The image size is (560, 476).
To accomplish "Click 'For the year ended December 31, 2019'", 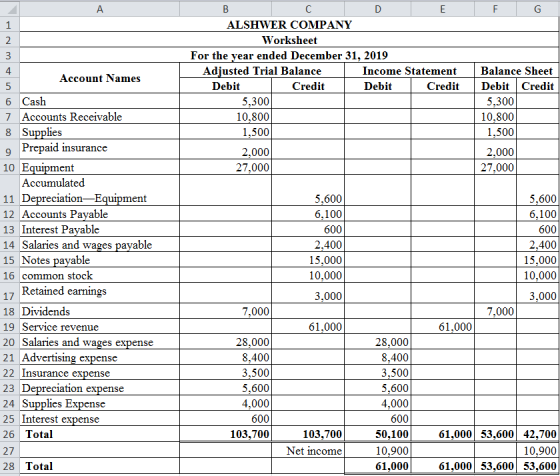I will tap(289, 55).
